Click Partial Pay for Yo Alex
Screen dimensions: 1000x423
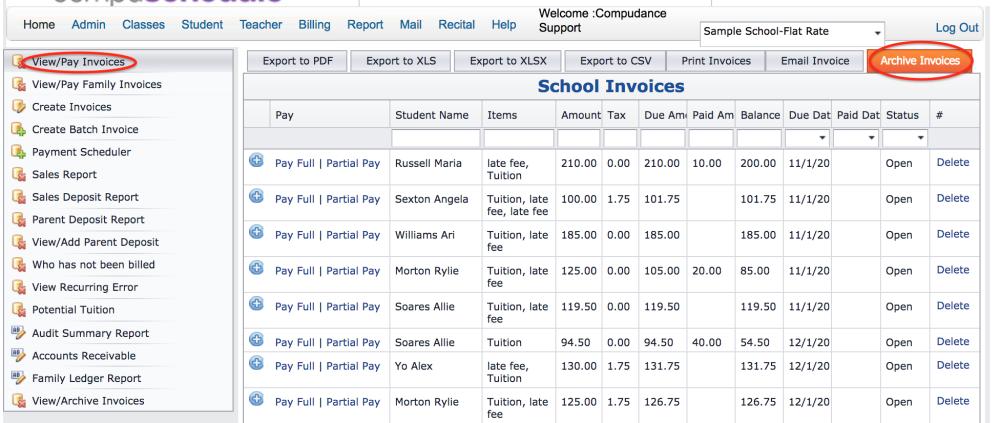tap(353, 366)
